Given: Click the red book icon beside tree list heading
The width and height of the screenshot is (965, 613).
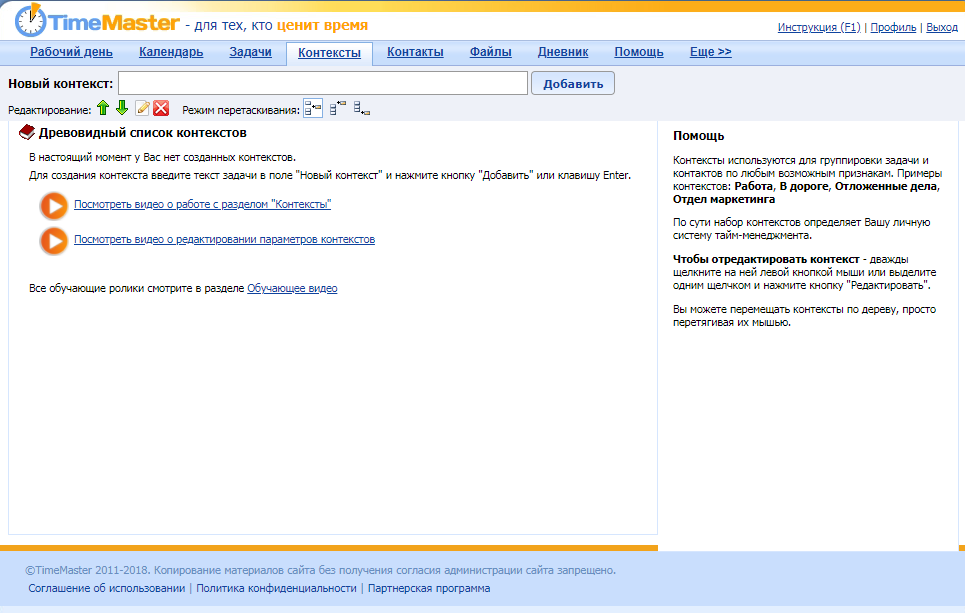Looking at the screenshot, I should [26, 132].
